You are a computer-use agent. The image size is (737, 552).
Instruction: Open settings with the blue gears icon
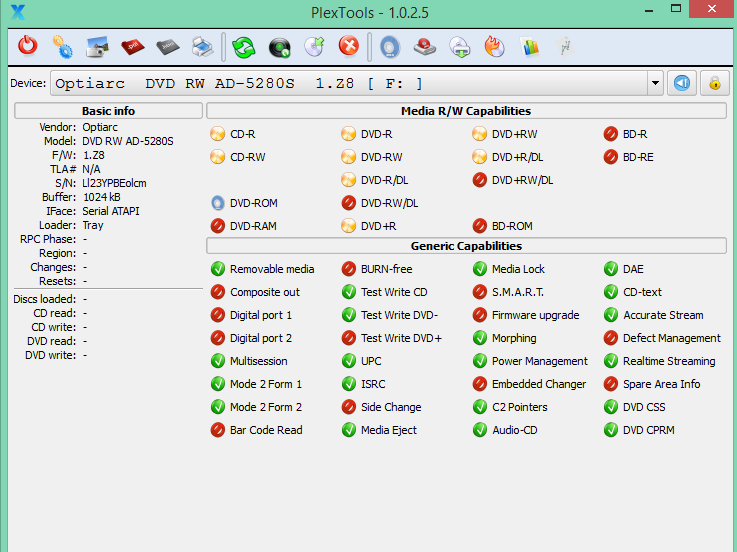pos(63,47)
